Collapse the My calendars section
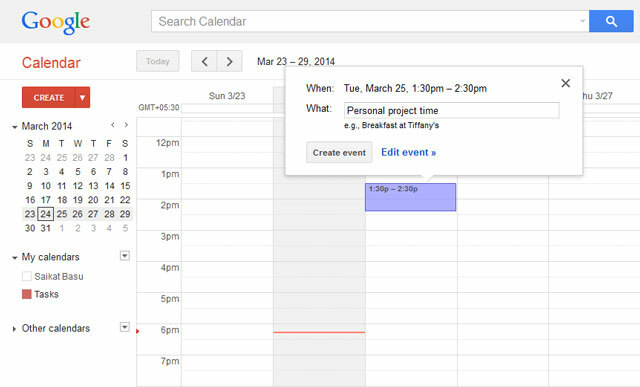Viewport: 640px width, 387px height. 15,258
